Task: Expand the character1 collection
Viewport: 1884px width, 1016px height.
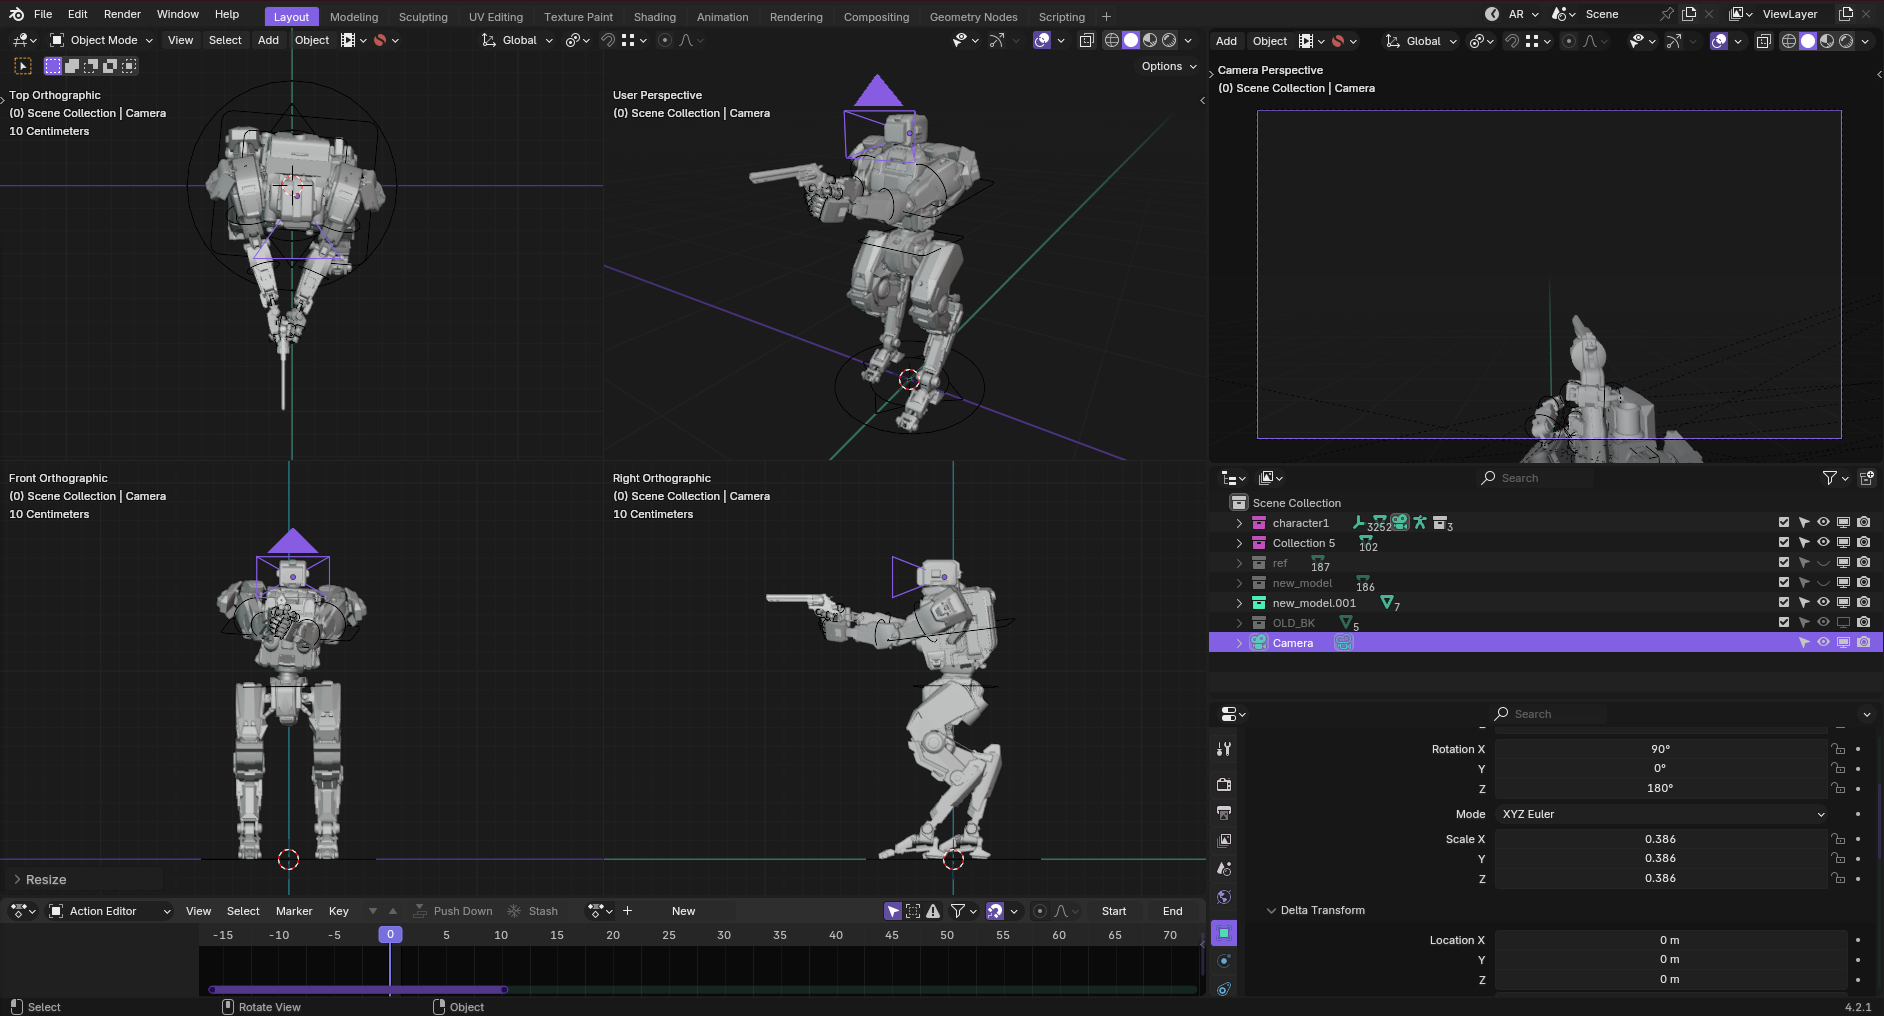Action: (x=1239, y=523)
